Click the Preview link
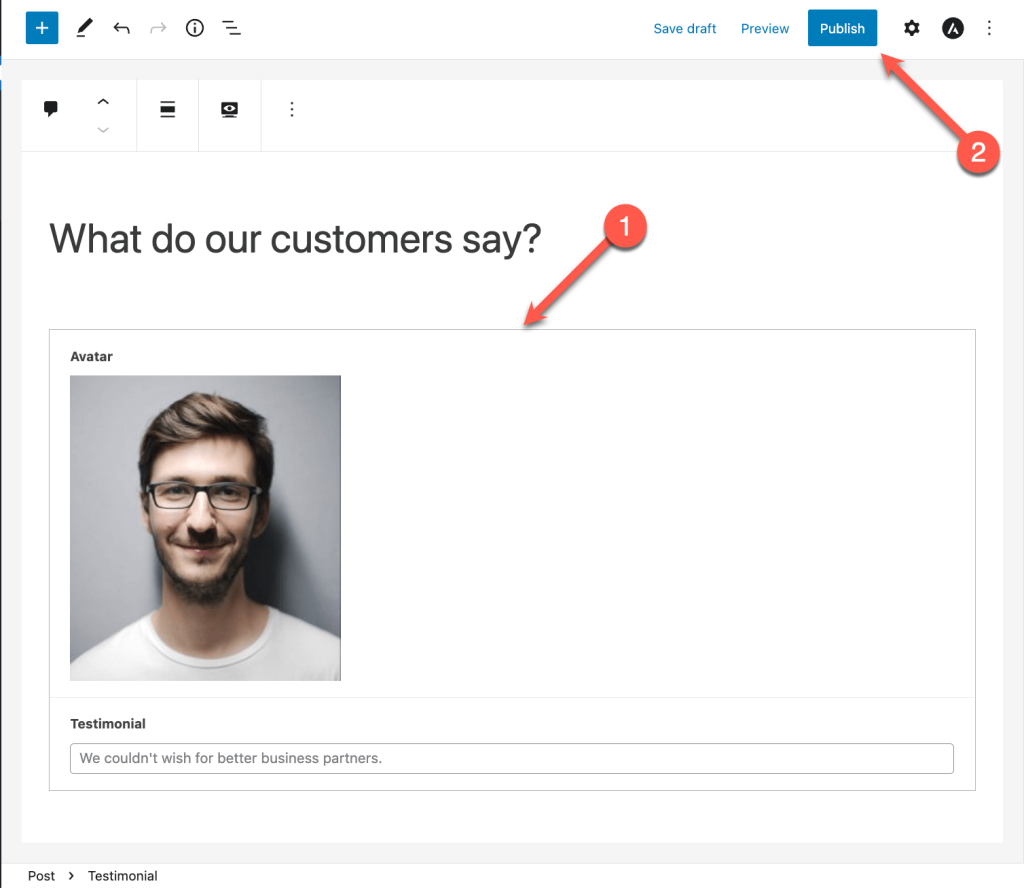 [765, 29]
